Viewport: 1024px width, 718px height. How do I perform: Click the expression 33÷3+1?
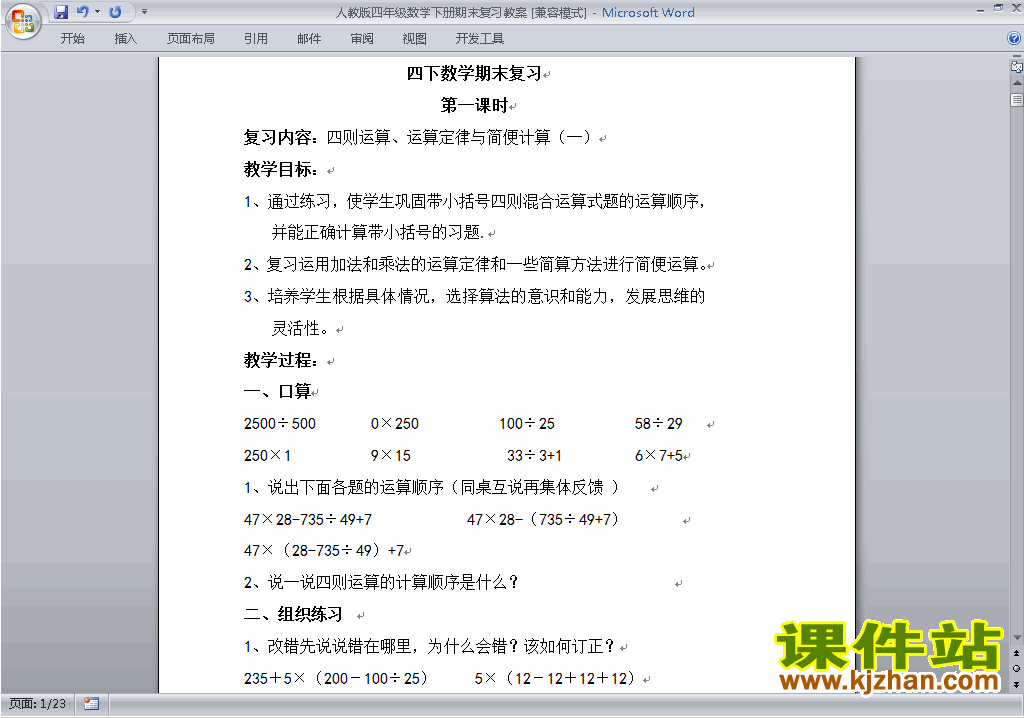pos(534,455)
